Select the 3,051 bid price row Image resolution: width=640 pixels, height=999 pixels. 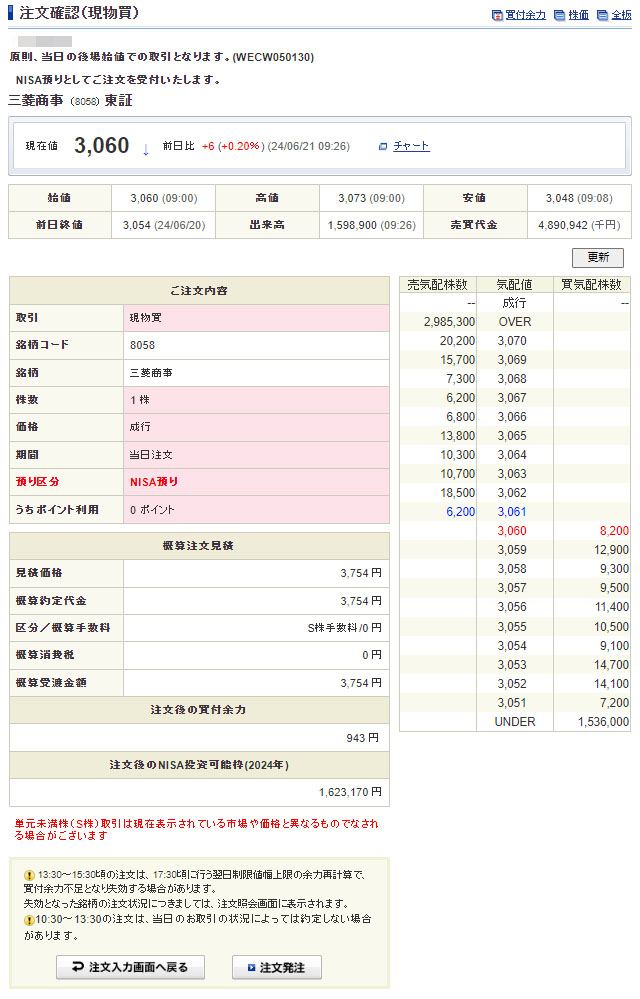coord(514,702)
